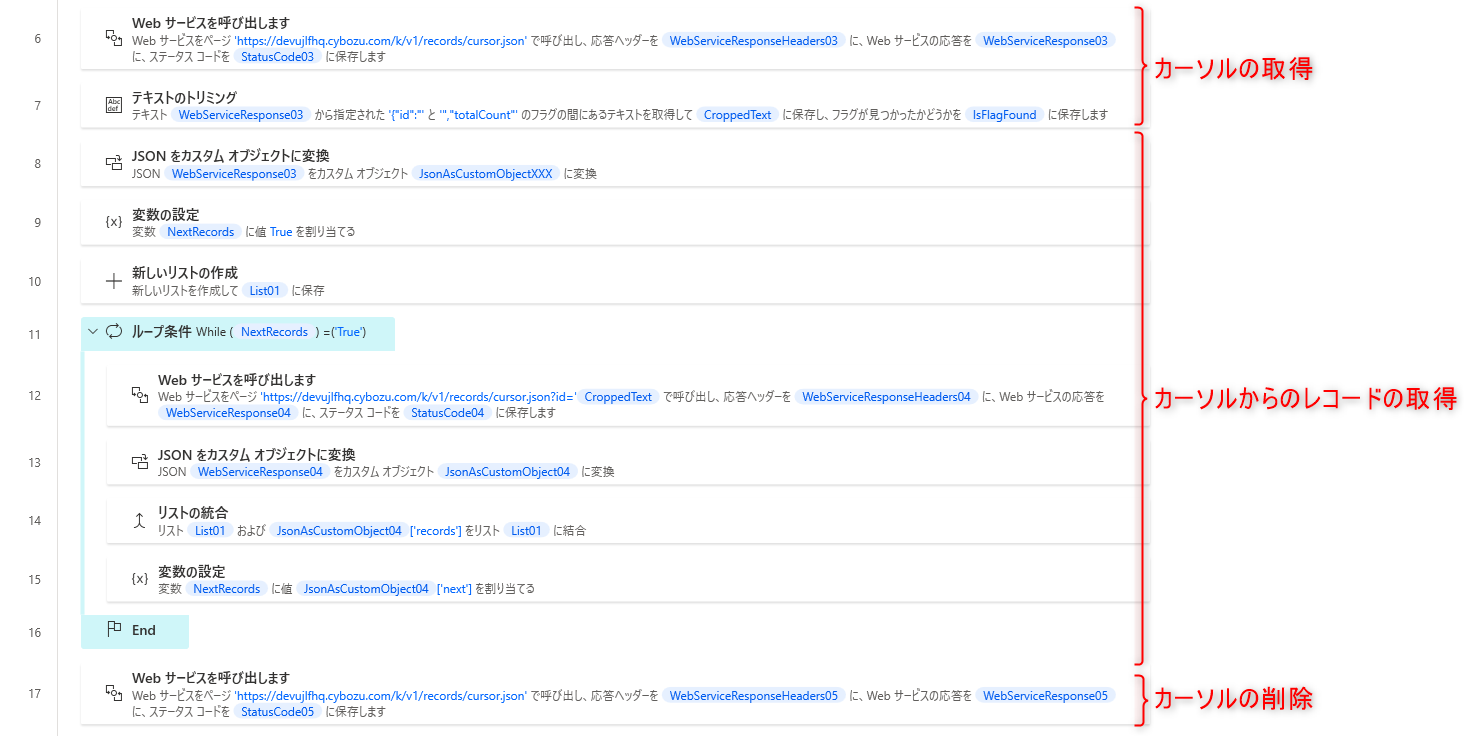Select the WebServiceResponseHeaders03 variable chip
This screenshot has height=736, width=1483.
753,41
